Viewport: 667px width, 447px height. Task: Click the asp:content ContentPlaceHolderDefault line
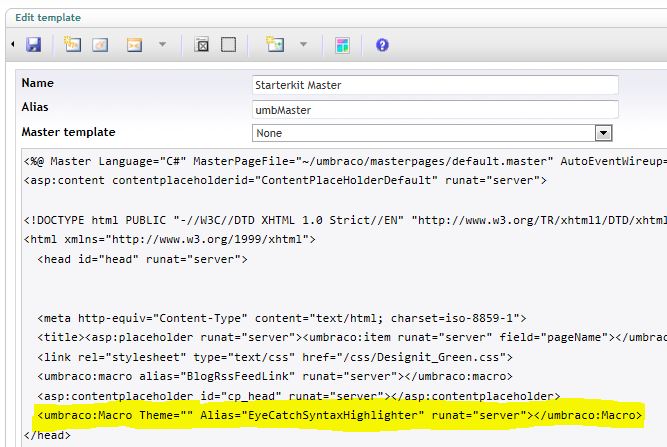coord(285,180)
